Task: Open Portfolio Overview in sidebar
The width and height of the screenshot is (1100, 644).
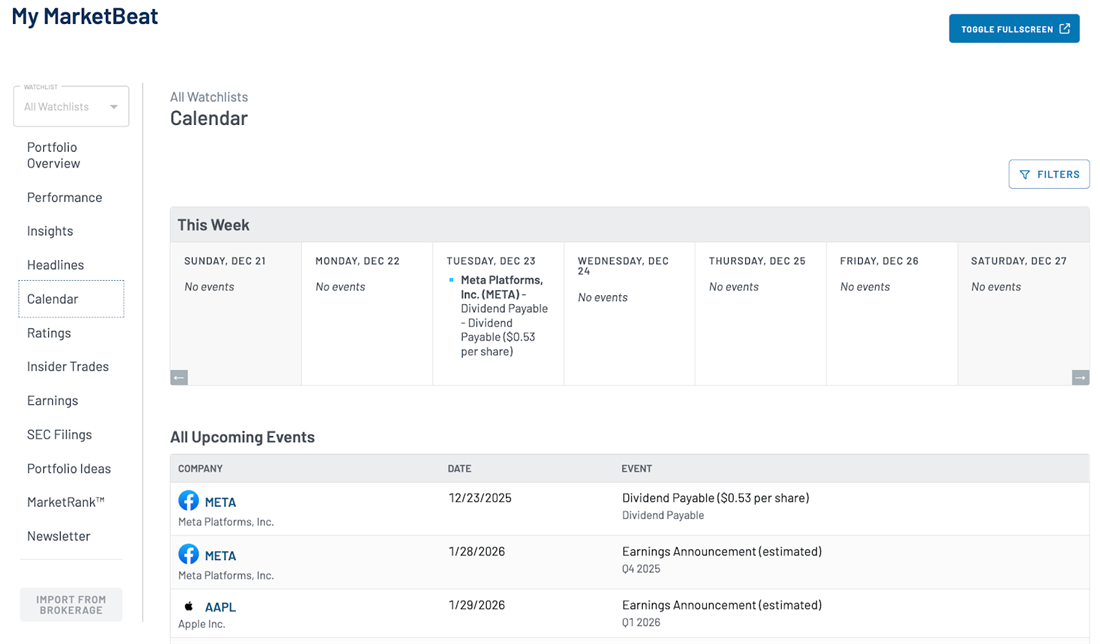Action: tap(53, 155)
